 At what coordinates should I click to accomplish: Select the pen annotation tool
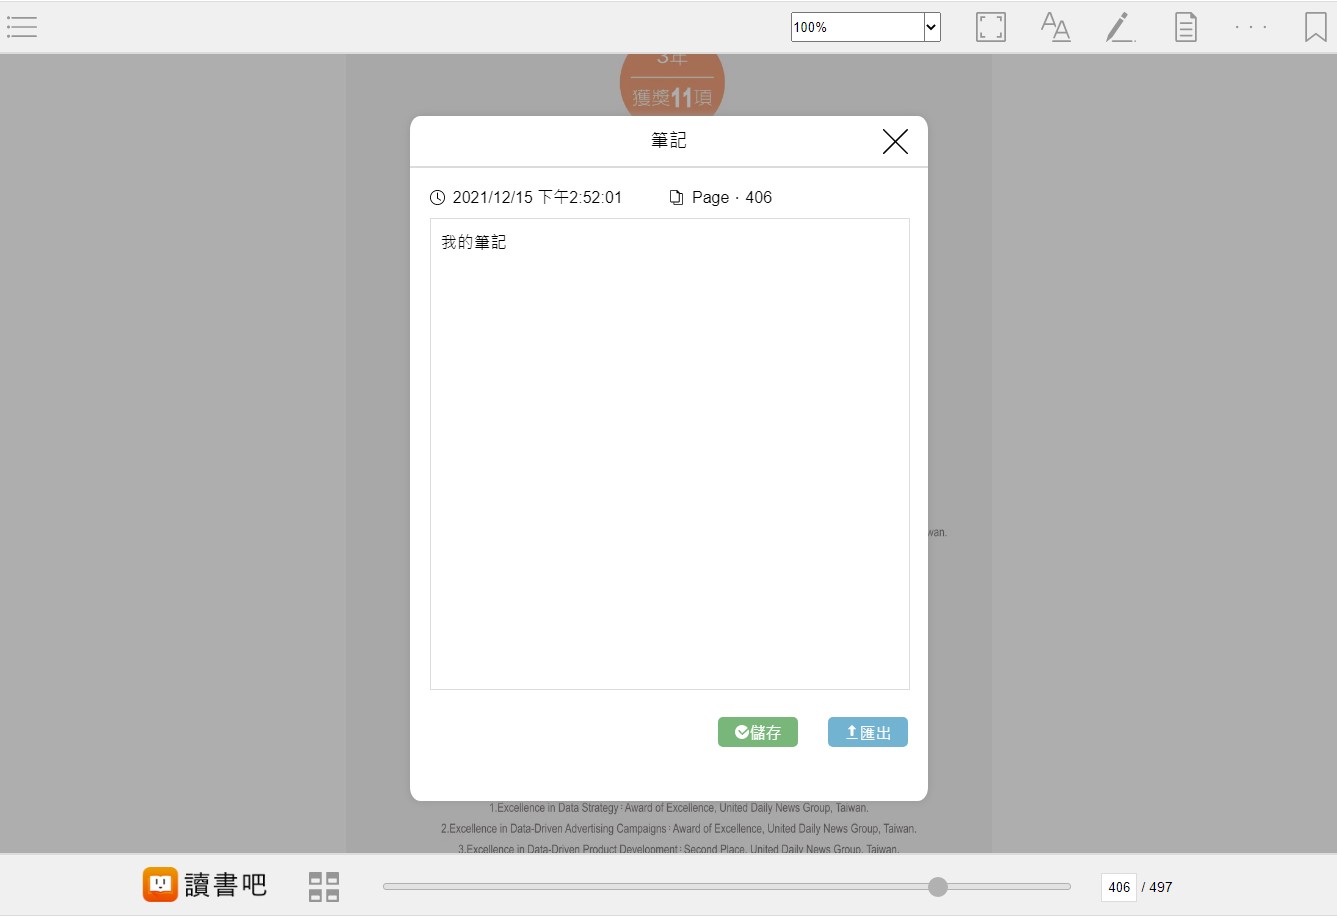(1120, 27)
